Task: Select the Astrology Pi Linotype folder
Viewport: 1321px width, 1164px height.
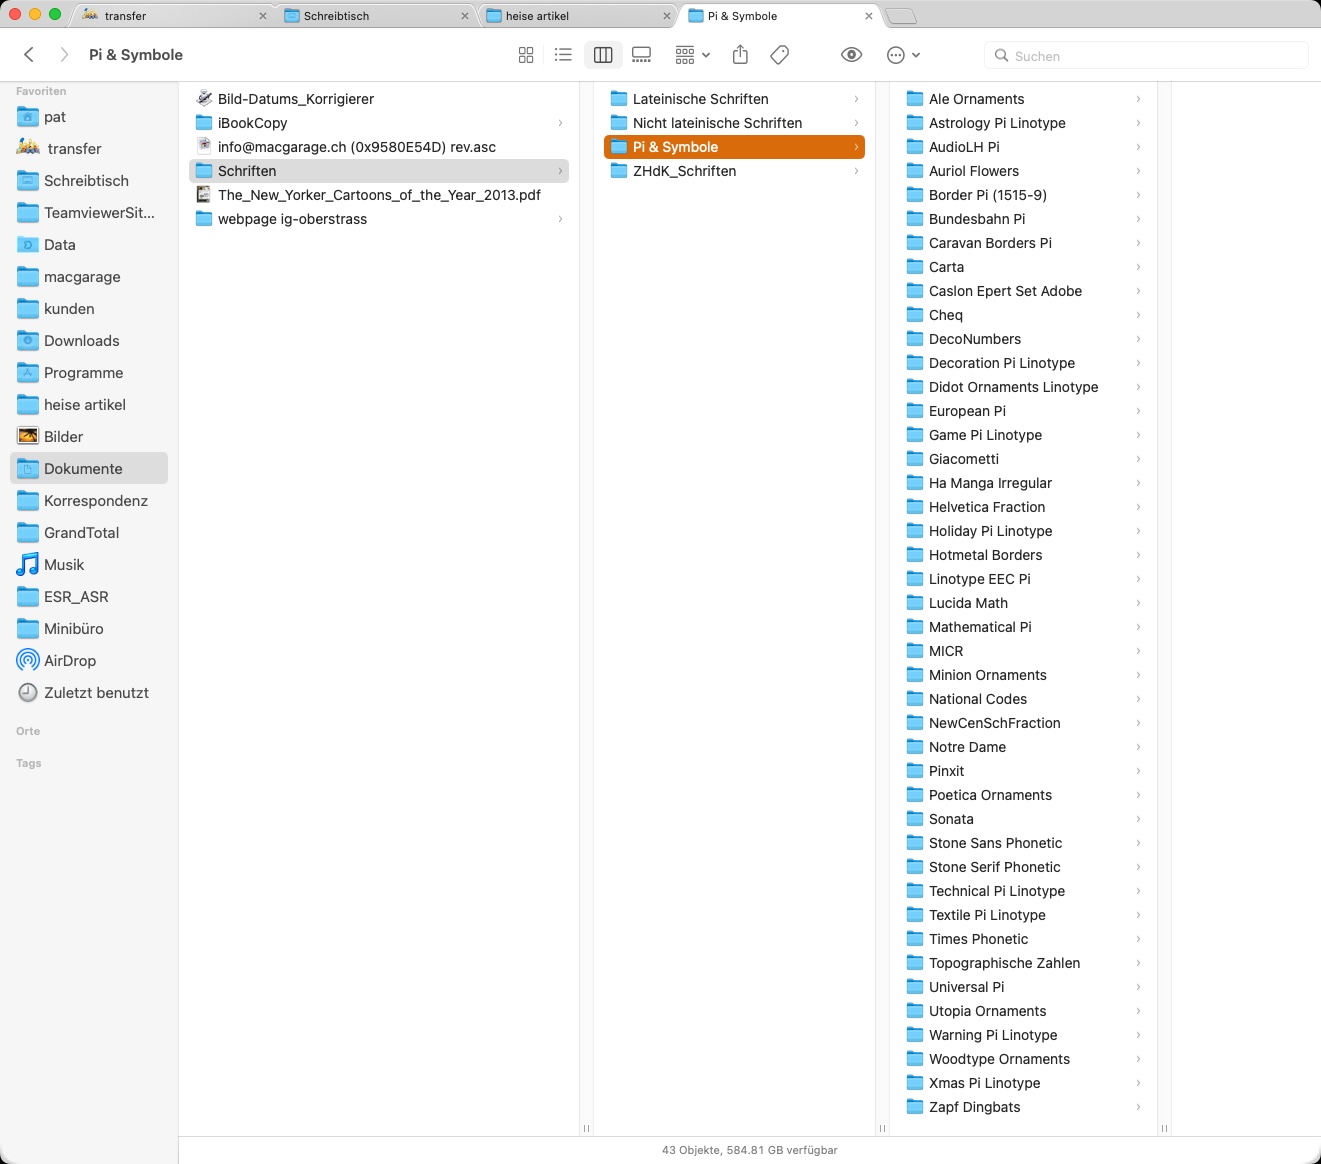Action: tap(1024, 123)
